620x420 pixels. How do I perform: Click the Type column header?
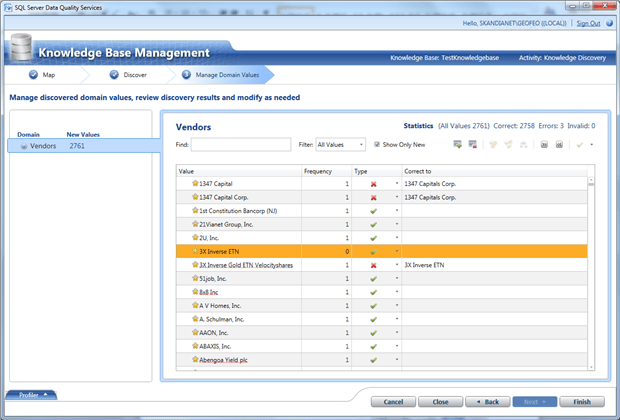[376, 171]
